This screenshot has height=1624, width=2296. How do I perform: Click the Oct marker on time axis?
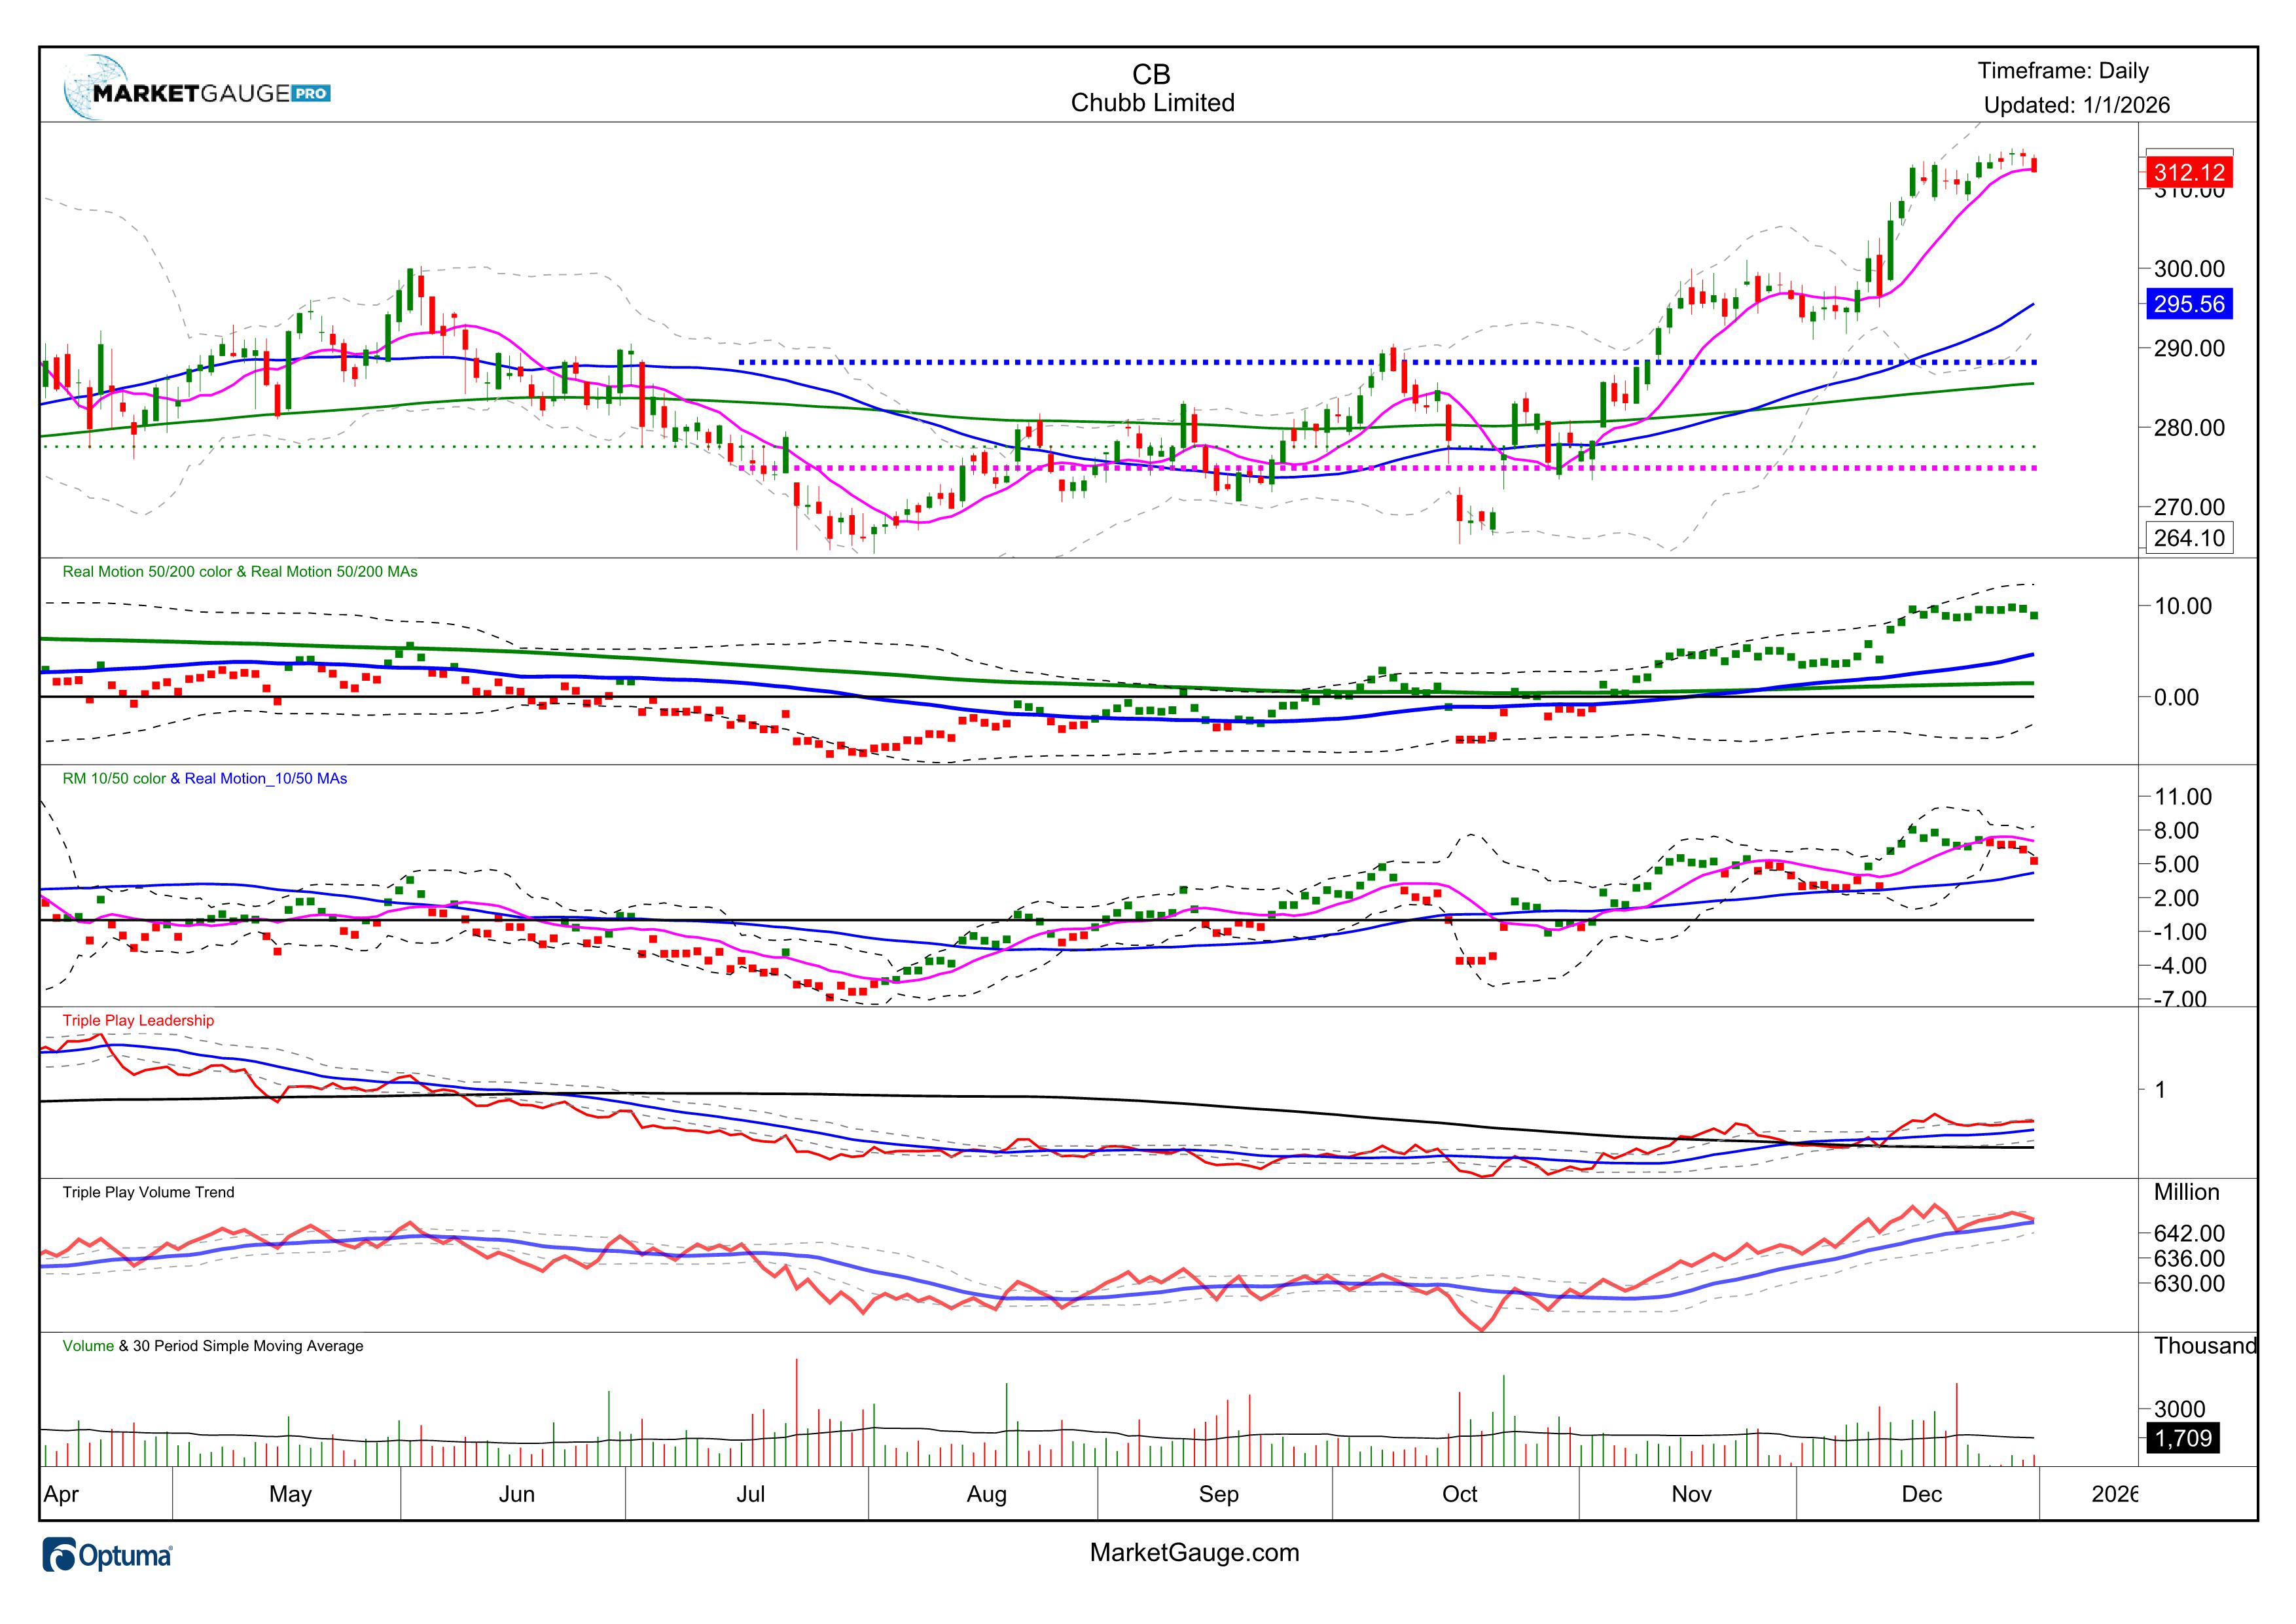1459,1494
